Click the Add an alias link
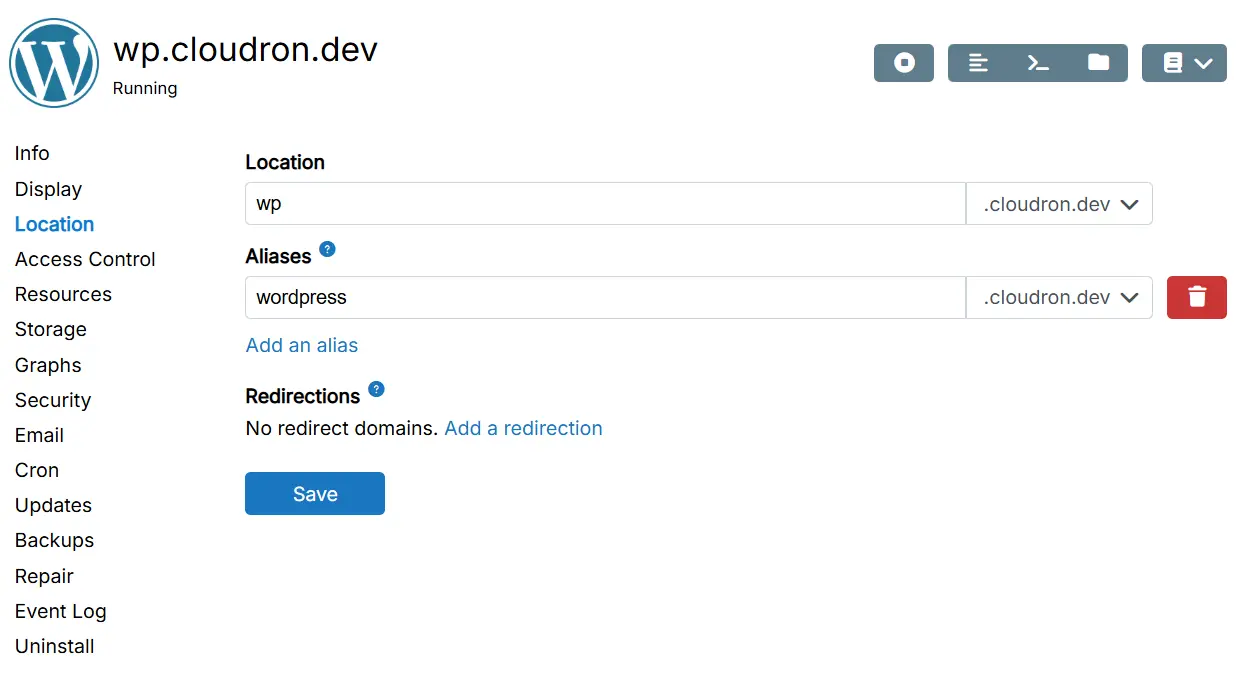This screenshot has height=678, width=1240. [302, 345]
